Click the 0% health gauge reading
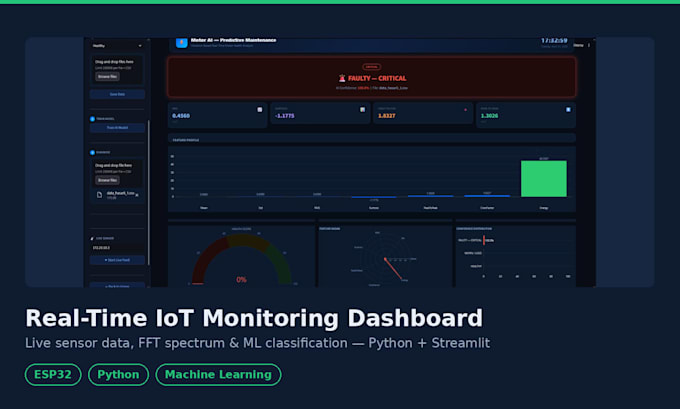Viewport: 680px width, 409px height. click(x=242, y=280)
